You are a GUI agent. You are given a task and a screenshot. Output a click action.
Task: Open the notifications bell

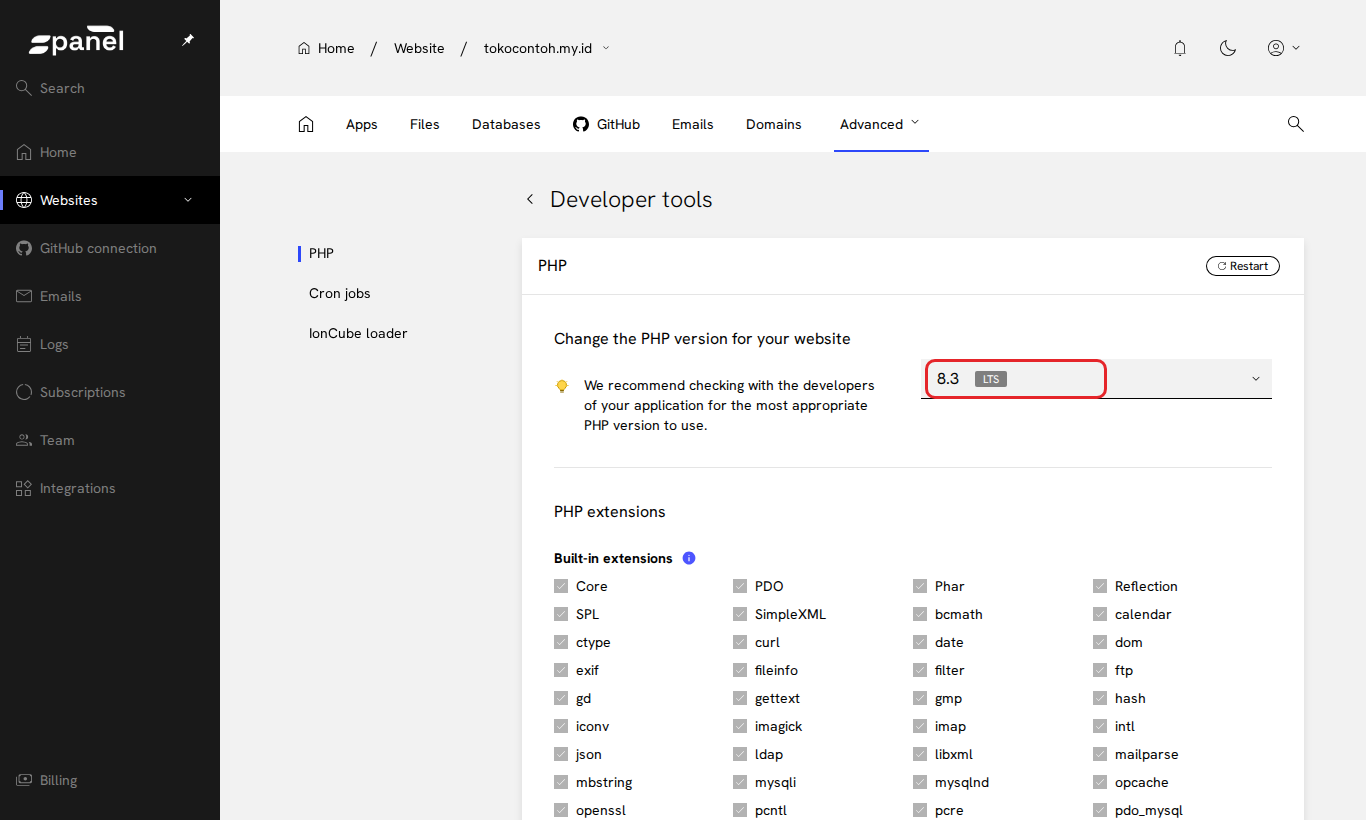[x=1180, y=48]
